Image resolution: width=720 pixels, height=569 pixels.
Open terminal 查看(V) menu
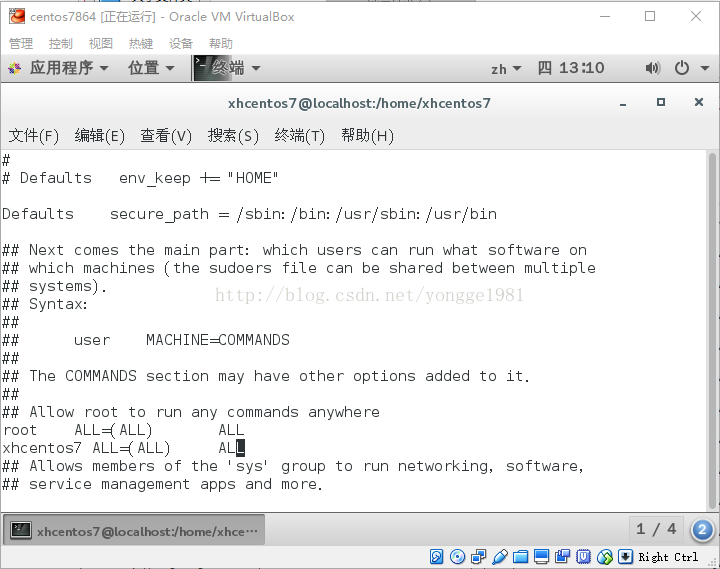tap(166, 136)
